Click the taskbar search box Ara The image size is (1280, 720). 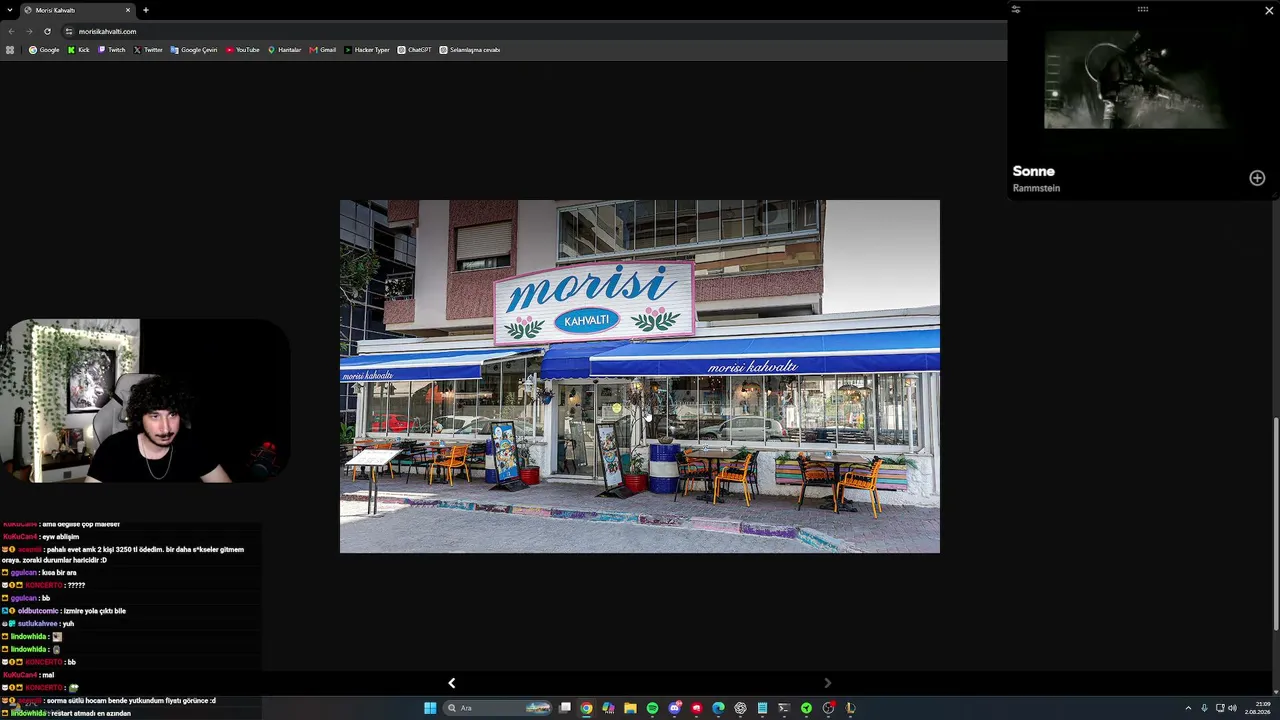tap(499, 708)
